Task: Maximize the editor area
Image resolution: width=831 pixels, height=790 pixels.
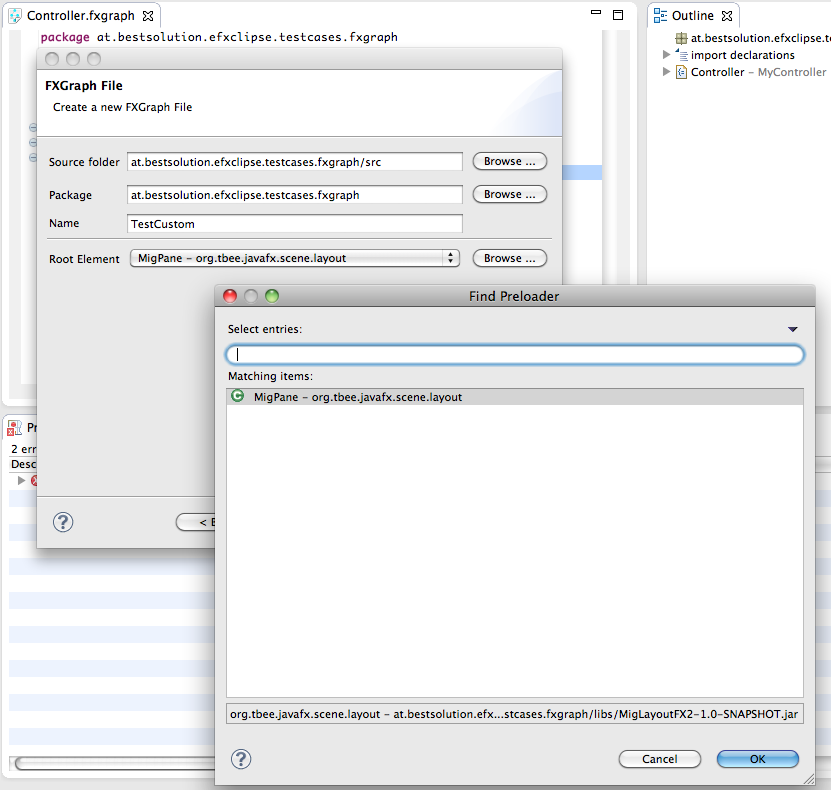Action: [618, 16]
